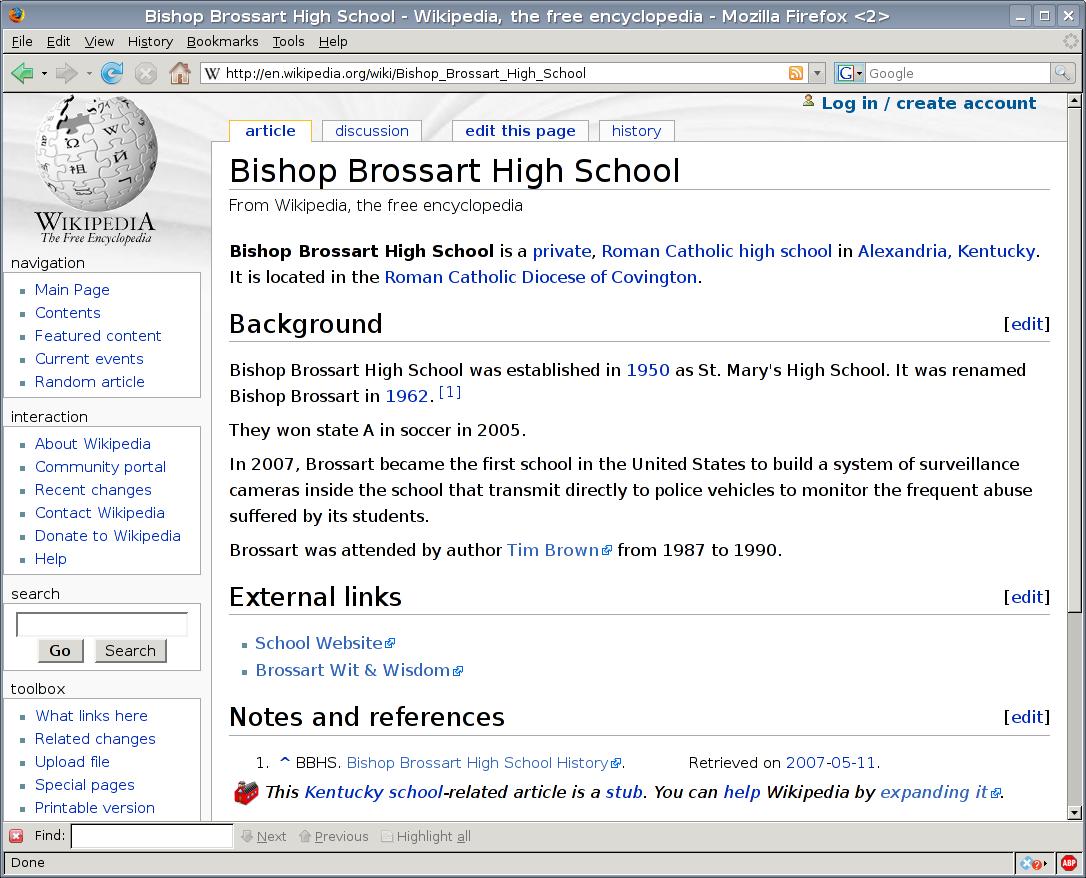Click the vertical page scrollbar
Image resolution: width=1086 pixels, height=878 pixels.
(x=1076, y=450)
